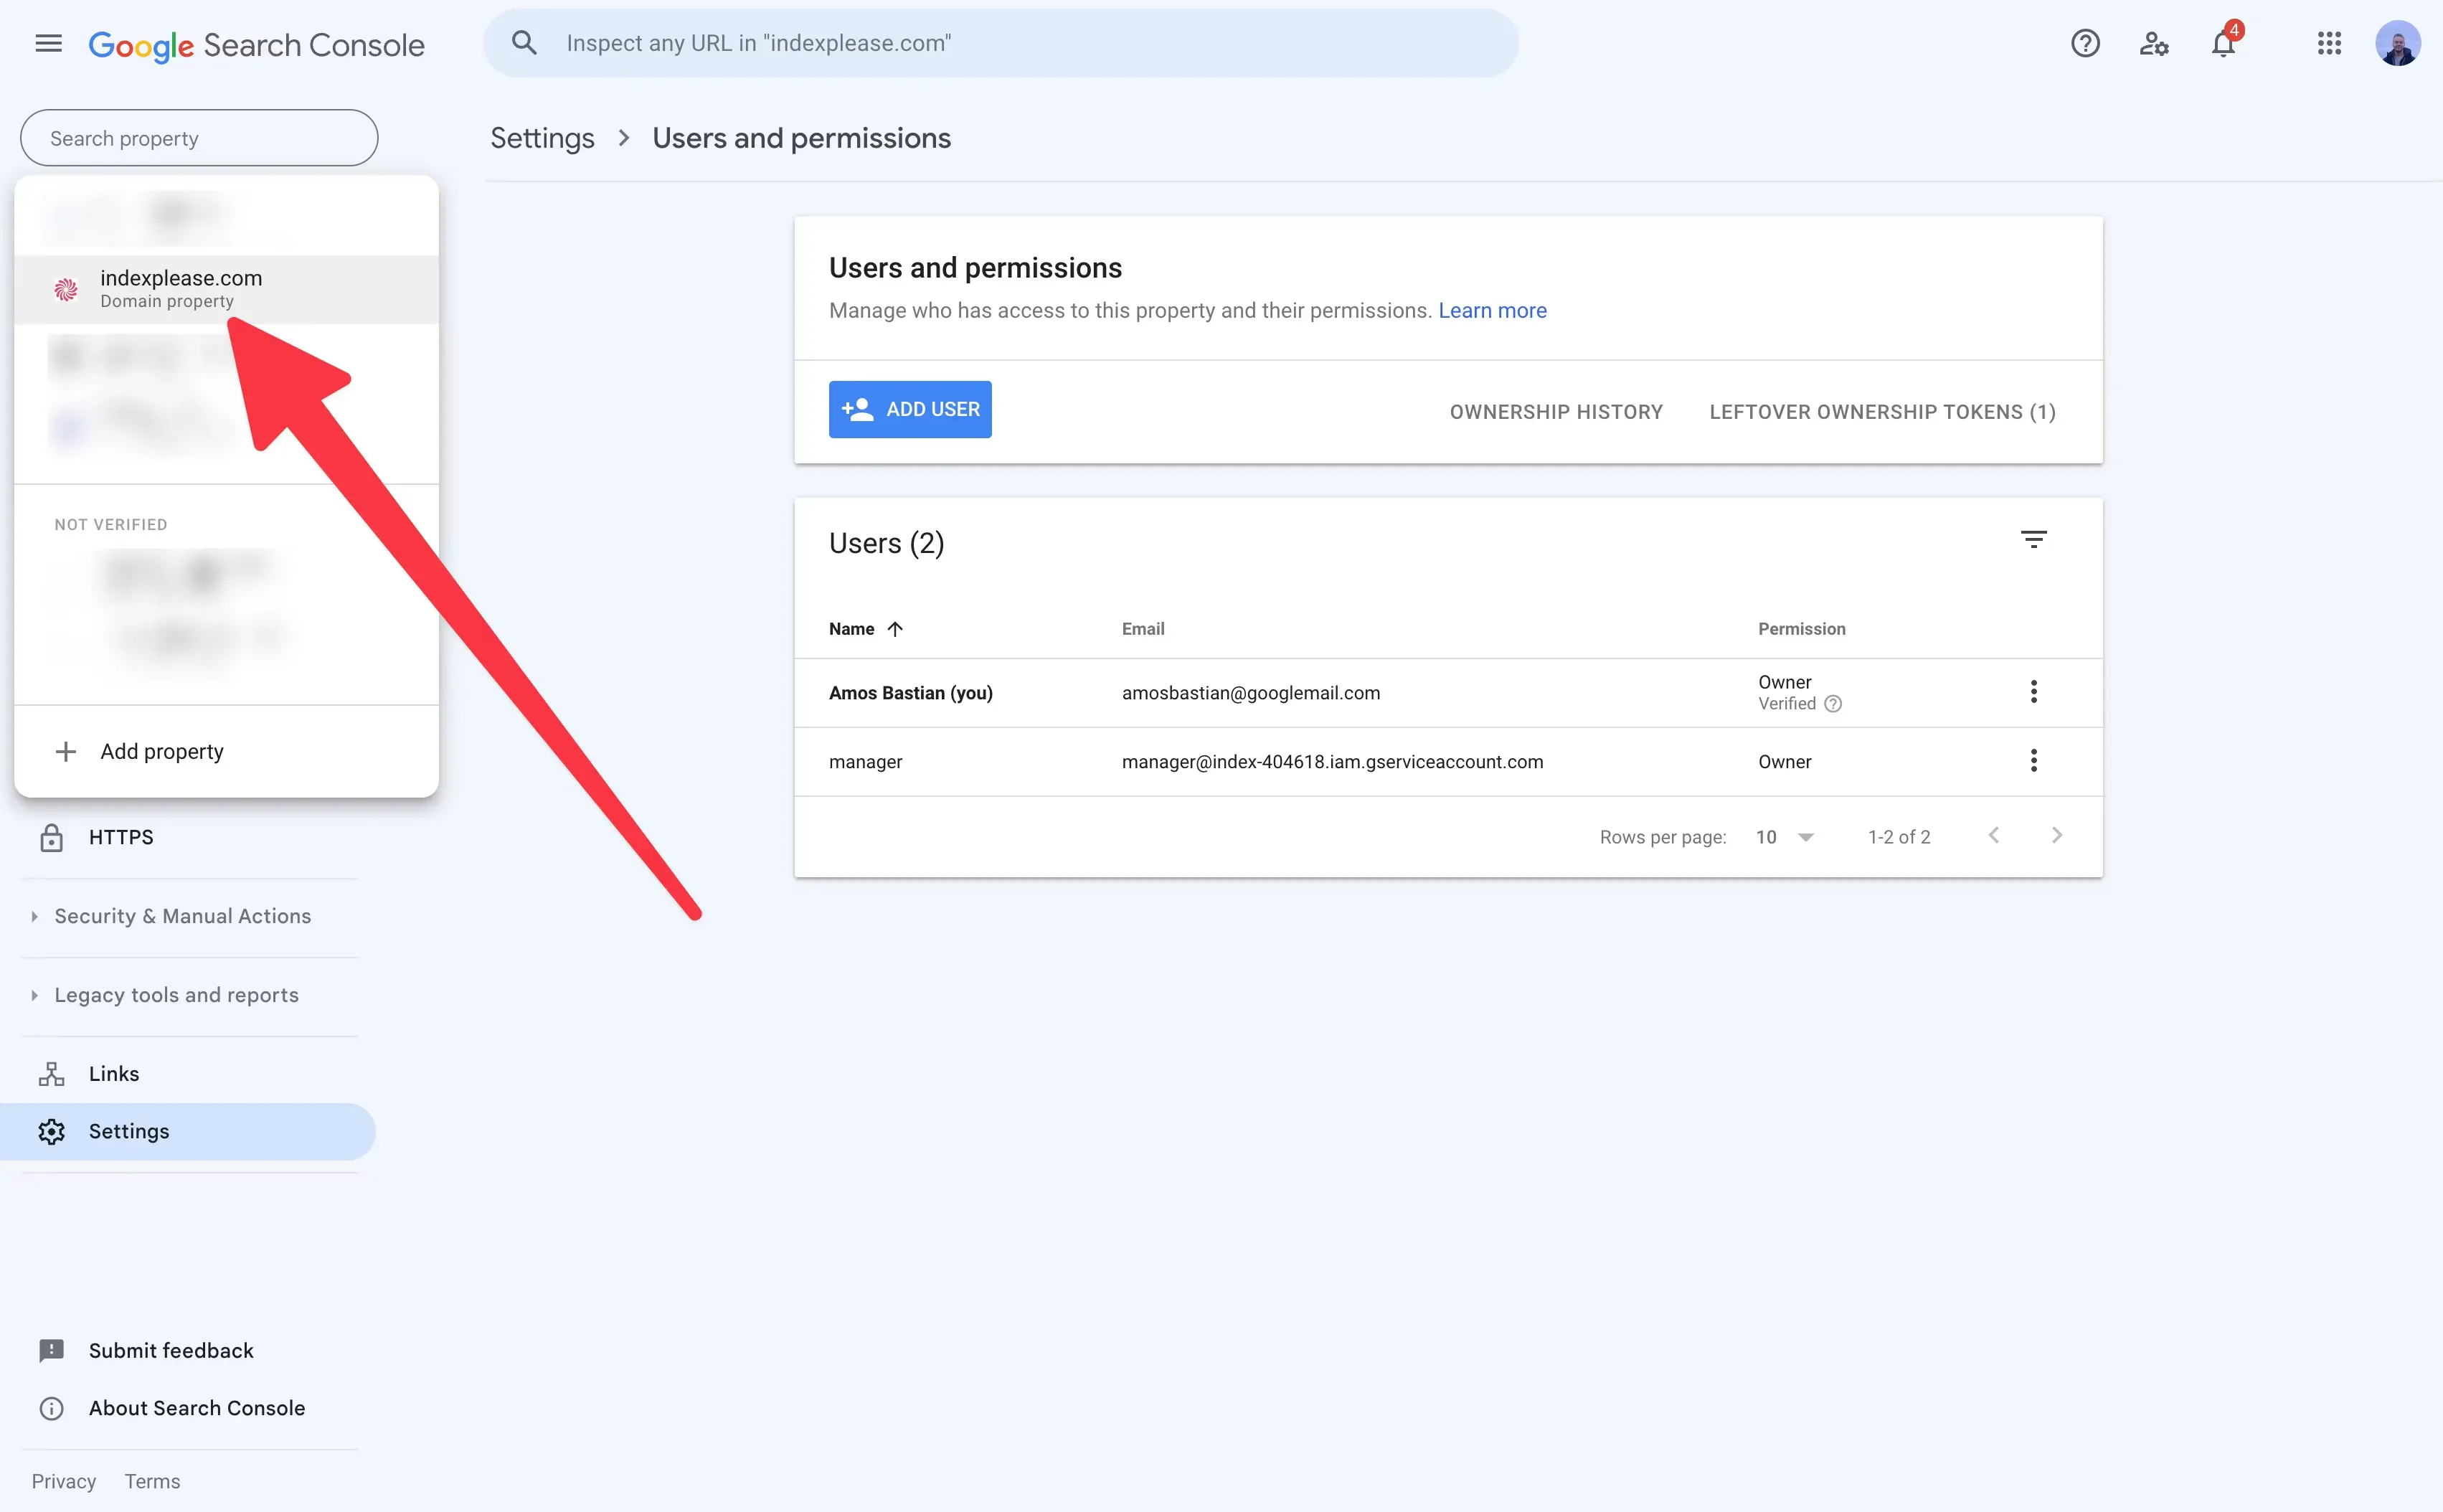Open the Google account avatar

click(2398, 43)
